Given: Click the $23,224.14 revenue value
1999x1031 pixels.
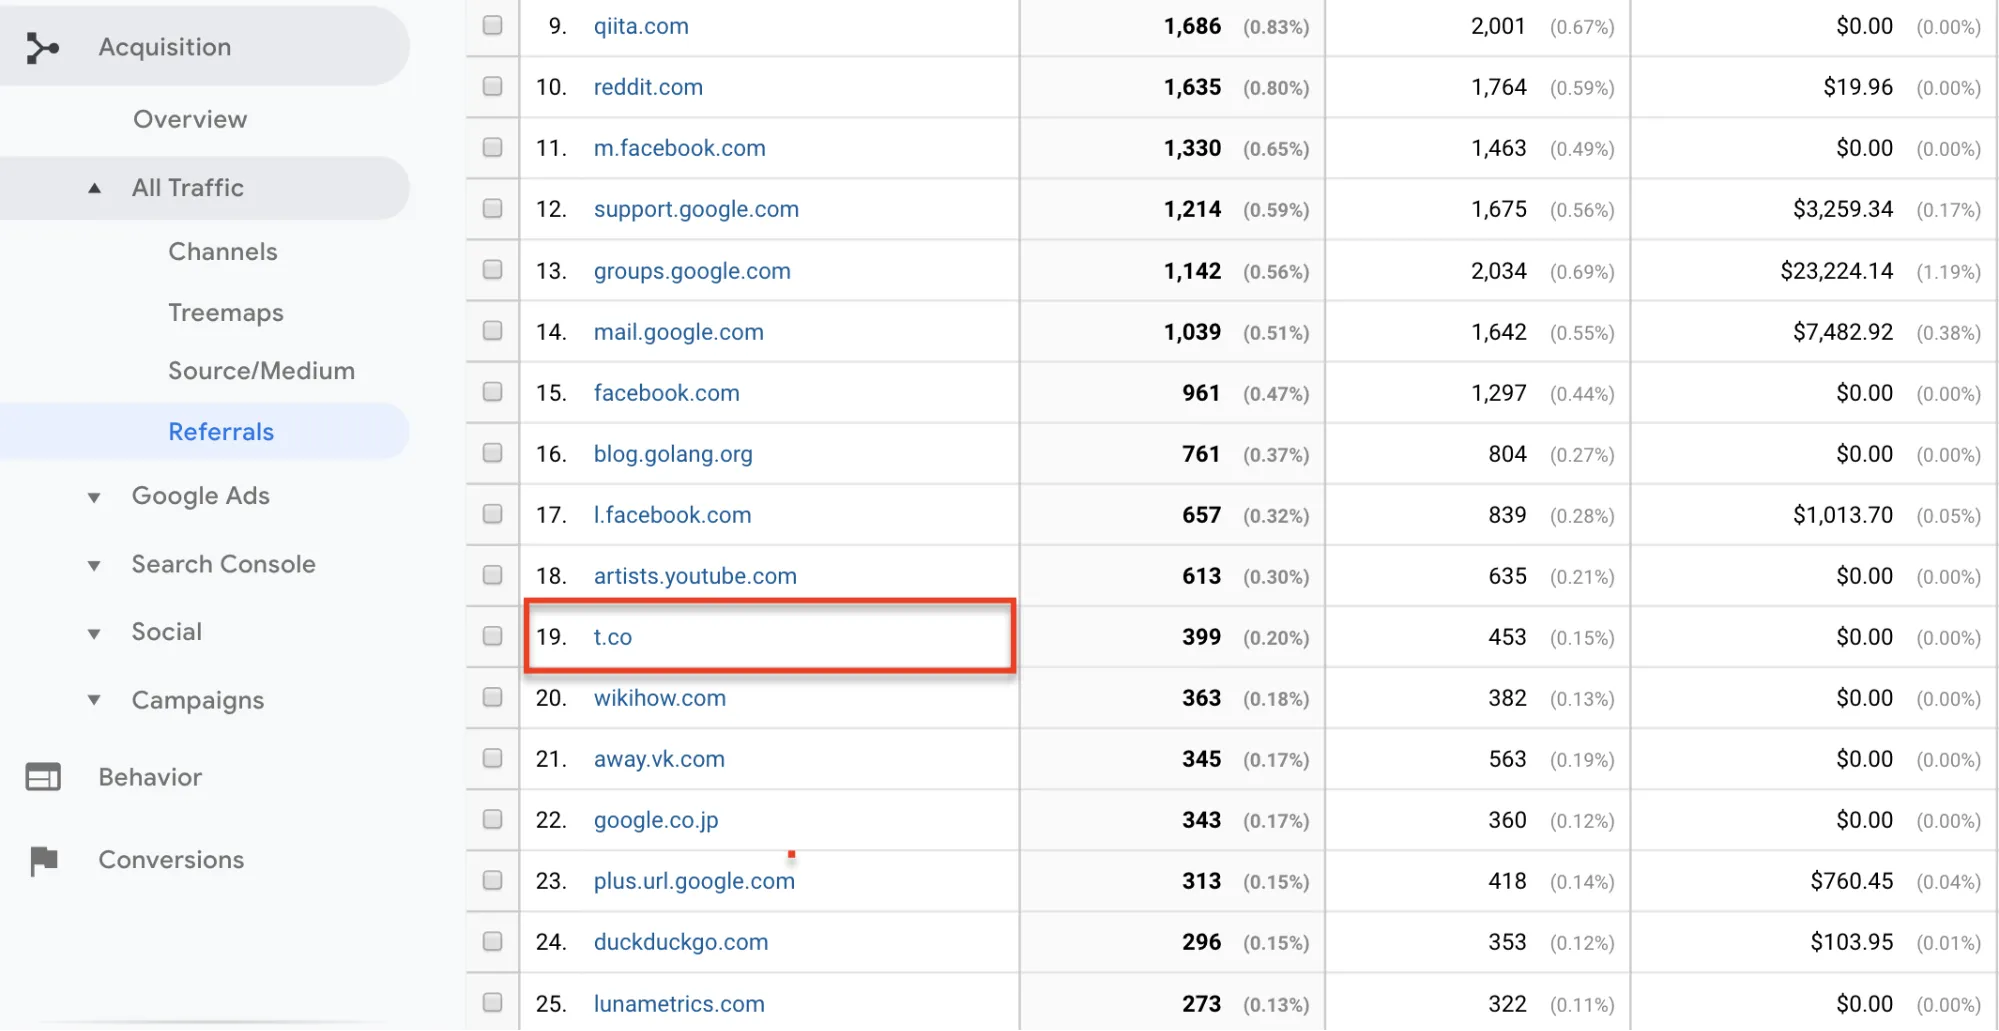Looking at the screenshot, I should click(1836, 271).
